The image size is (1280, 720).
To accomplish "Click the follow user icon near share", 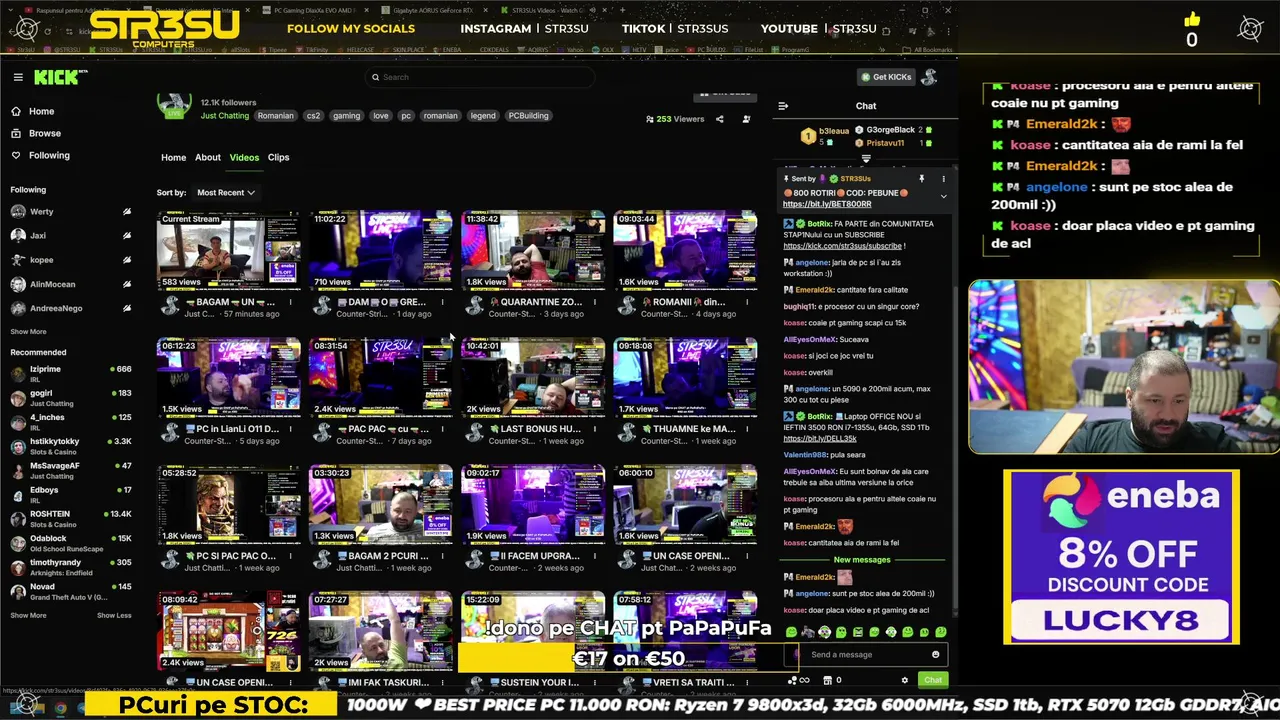I will pos(746,119).
